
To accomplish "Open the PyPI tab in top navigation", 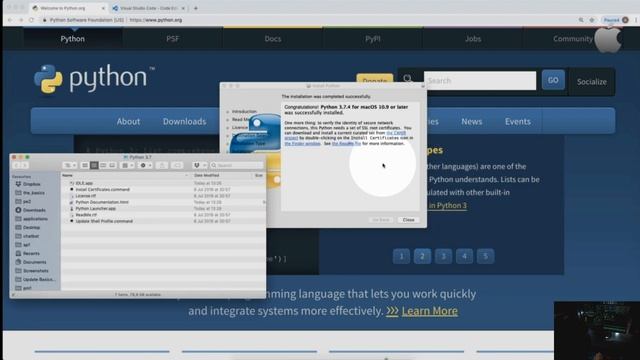I will [373, 39].
